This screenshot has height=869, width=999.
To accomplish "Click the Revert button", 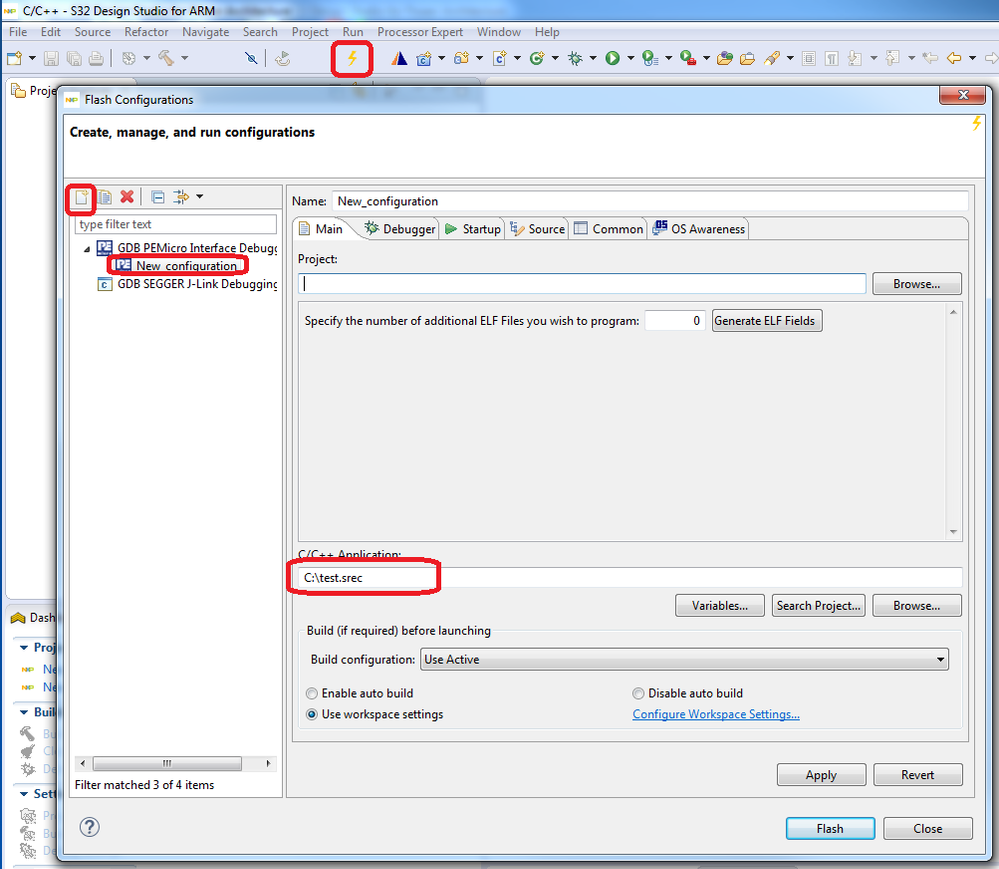I will [x=917, y=775].
